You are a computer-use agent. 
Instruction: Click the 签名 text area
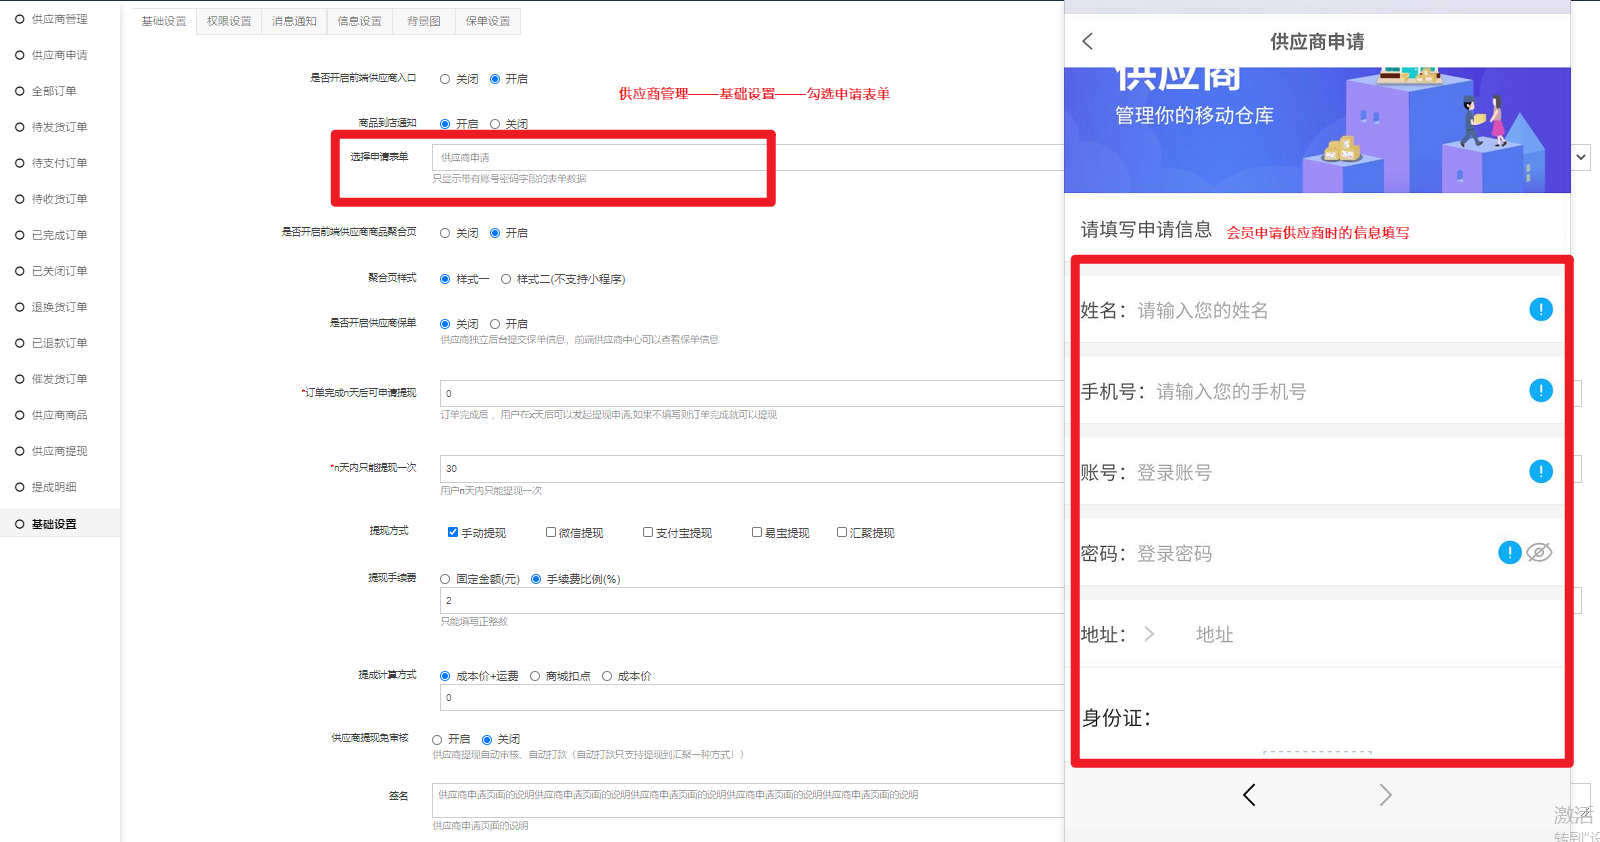point(748,800)
